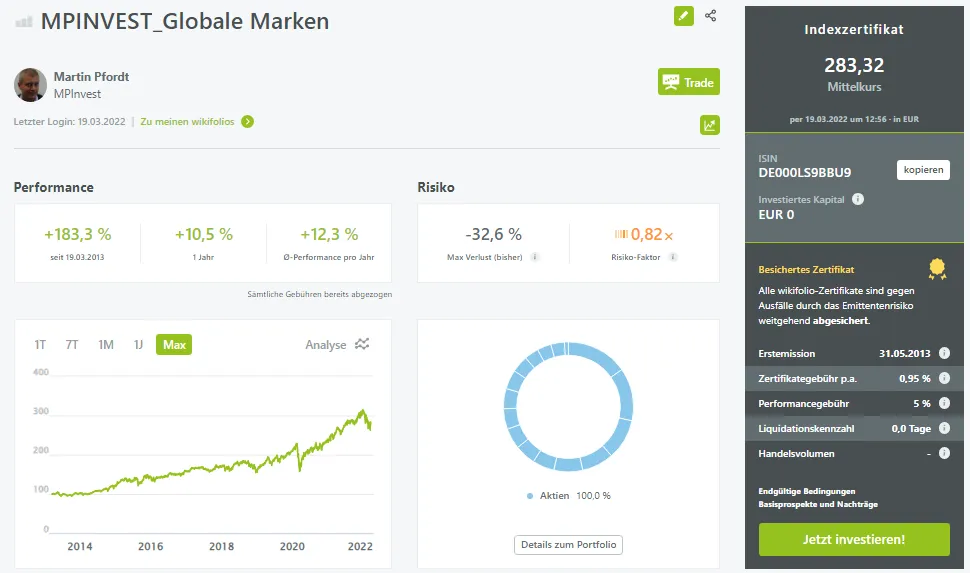970x573 pixels.
Task: Click the Besichertes Zertifikat heading
Action: (x=806, y=270)
